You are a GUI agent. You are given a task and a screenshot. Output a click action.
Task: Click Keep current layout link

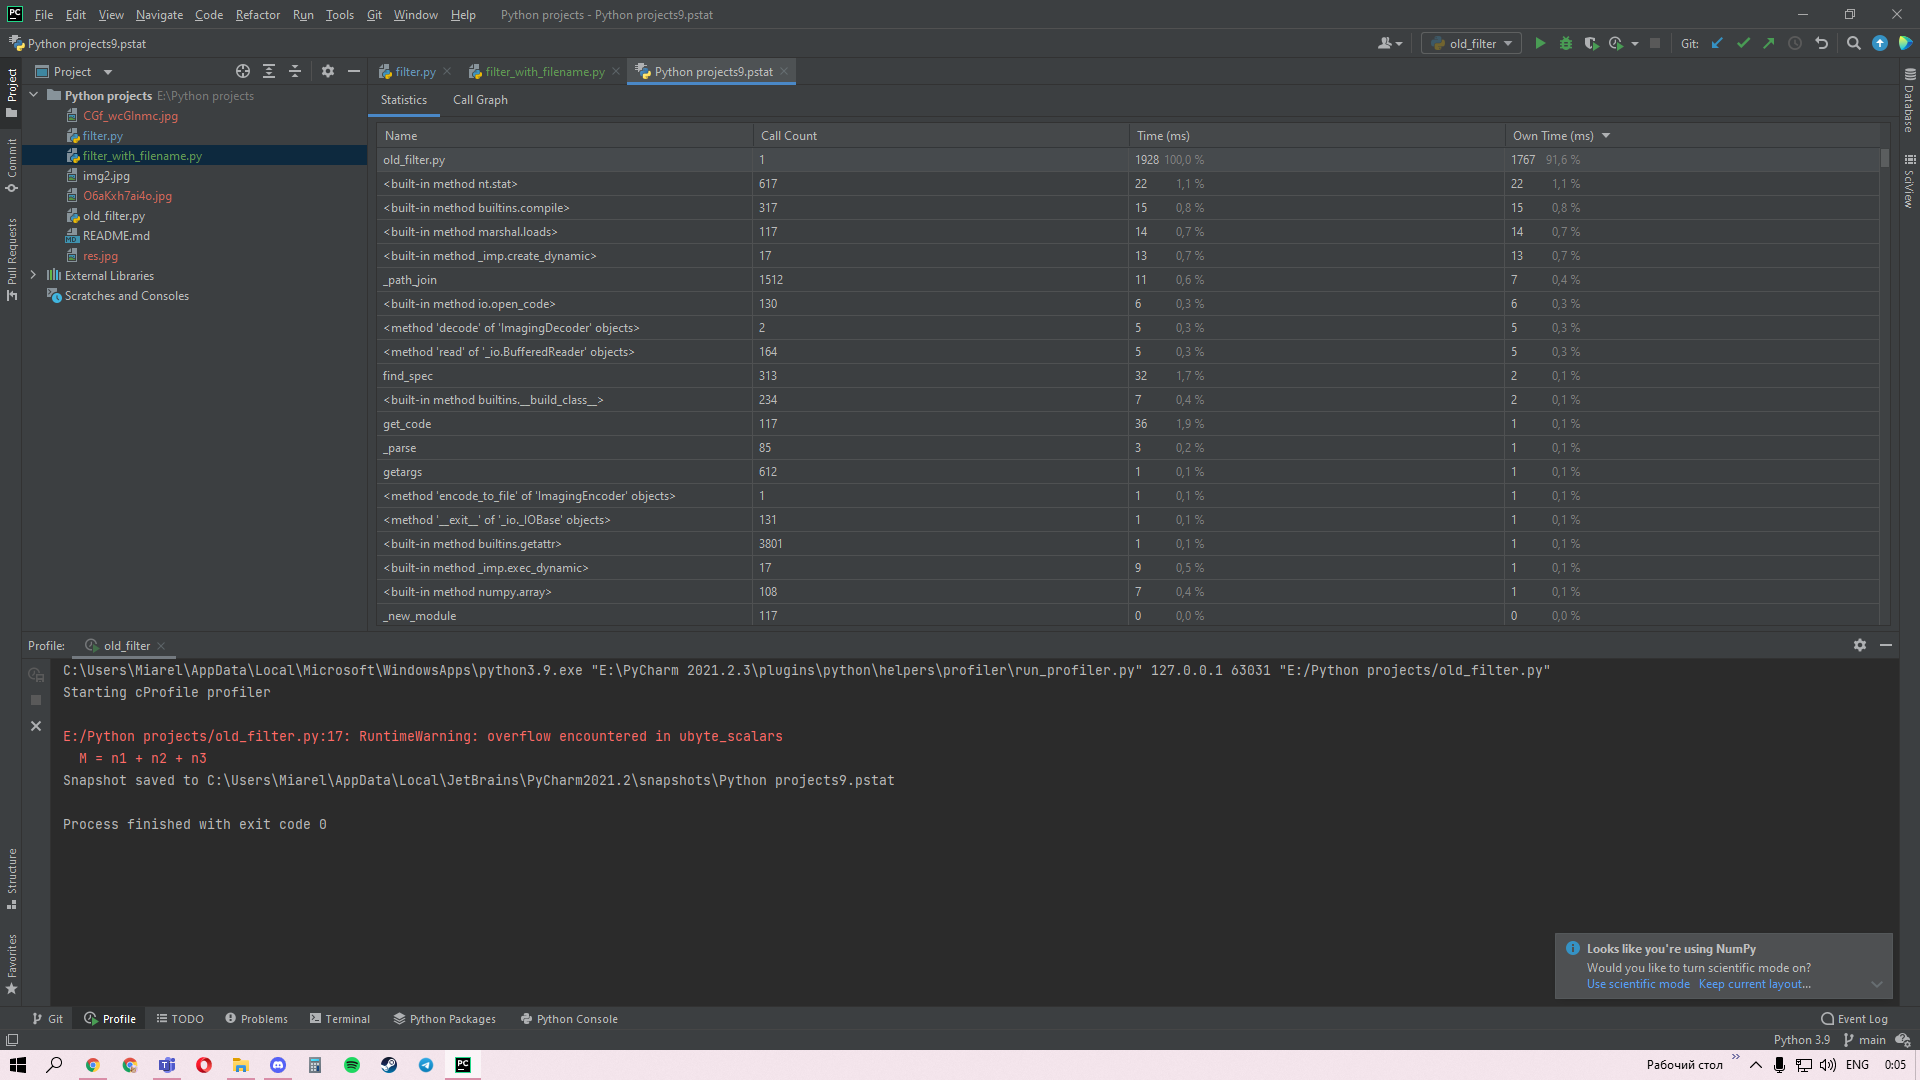coord(1754,984)
